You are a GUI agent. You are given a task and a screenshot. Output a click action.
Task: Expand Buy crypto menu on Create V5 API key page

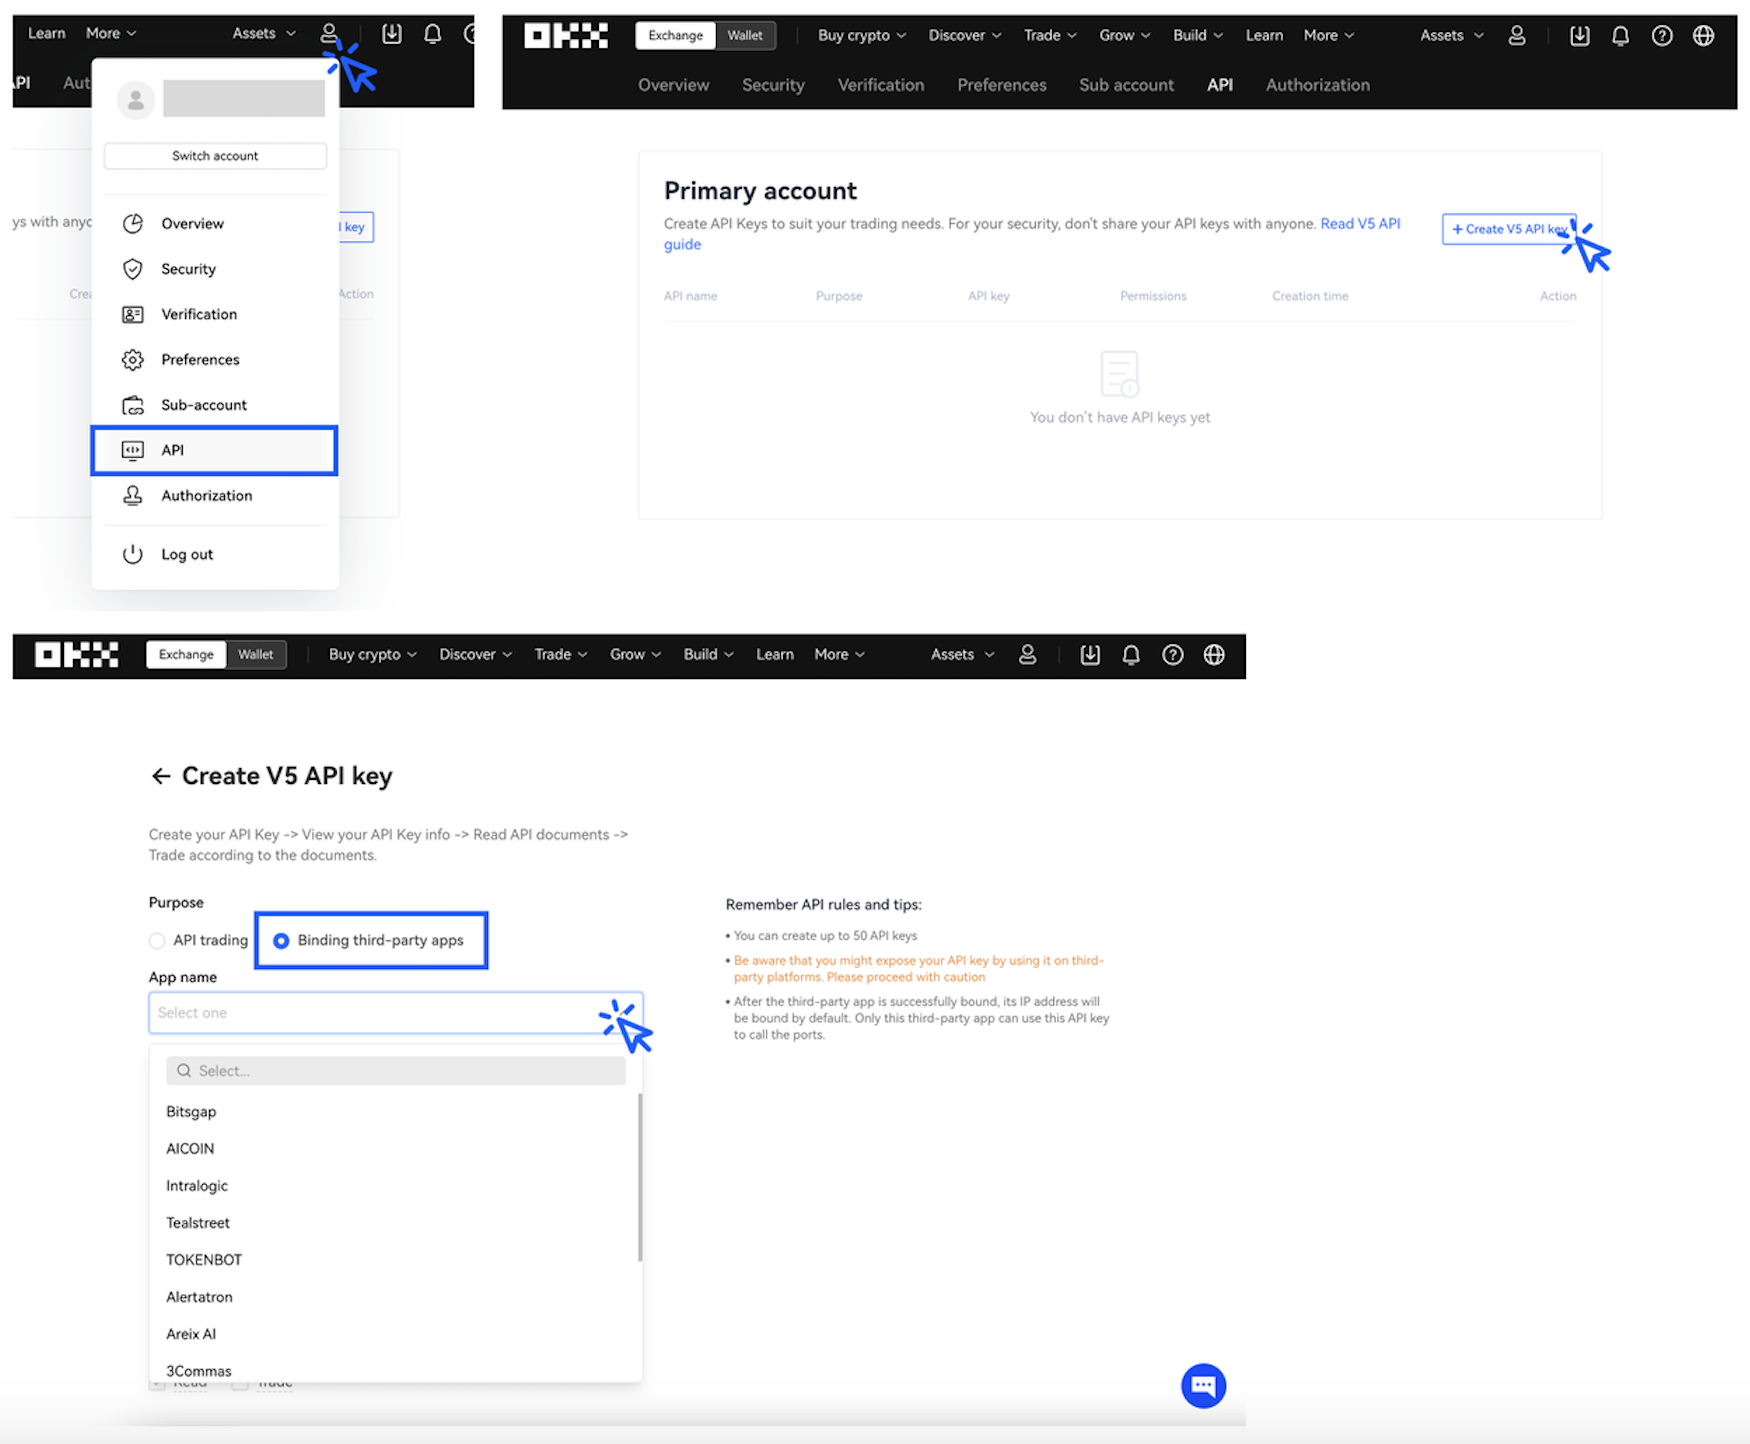point(373,655)
